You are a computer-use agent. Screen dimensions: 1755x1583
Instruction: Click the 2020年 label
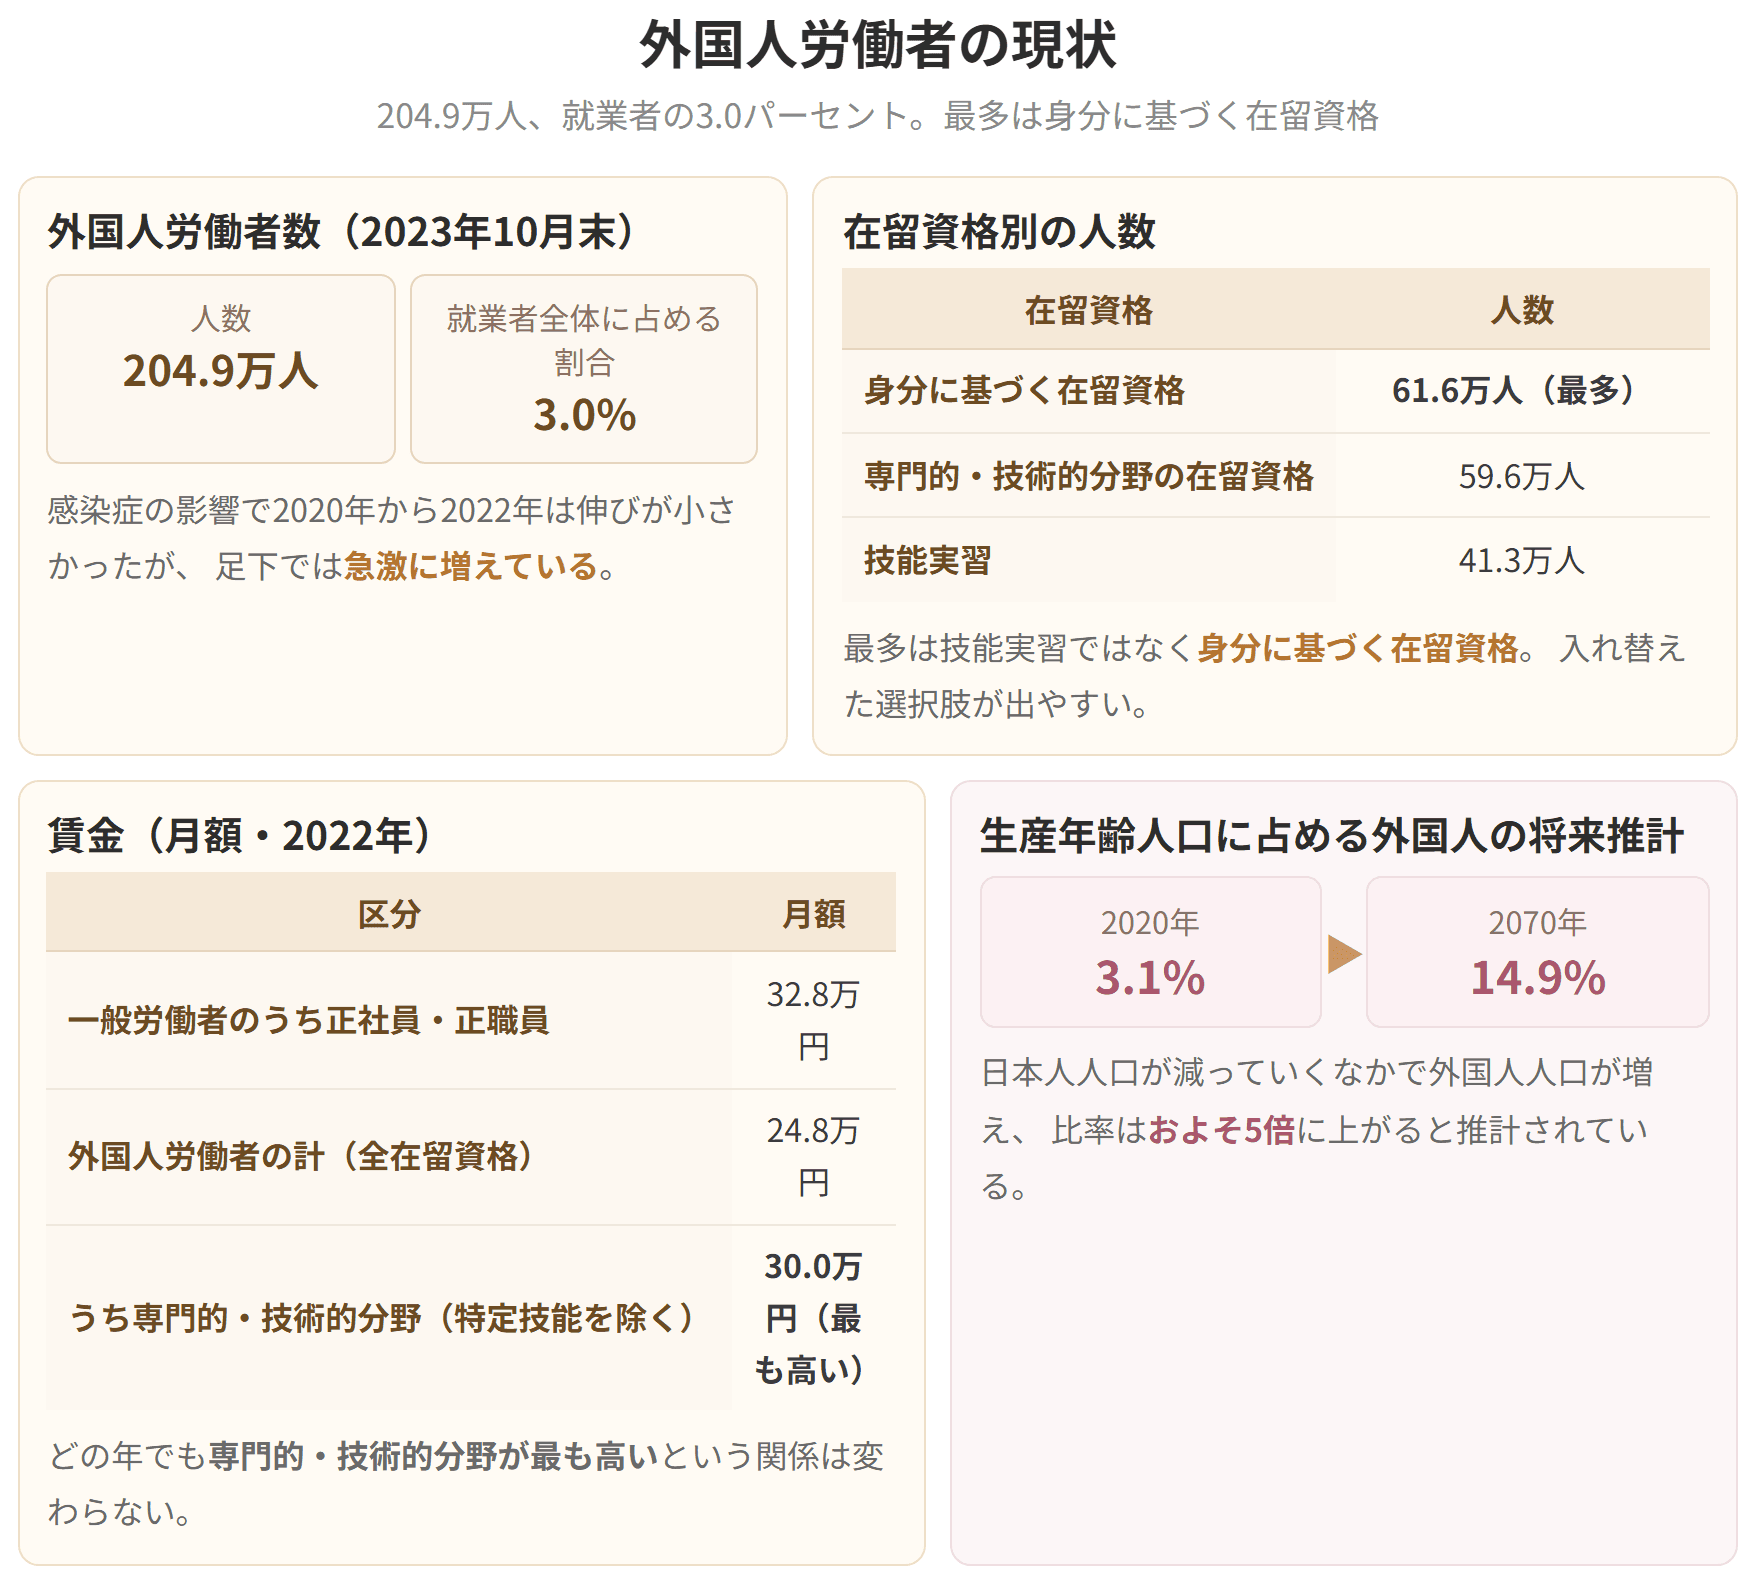coord(1150,922)
